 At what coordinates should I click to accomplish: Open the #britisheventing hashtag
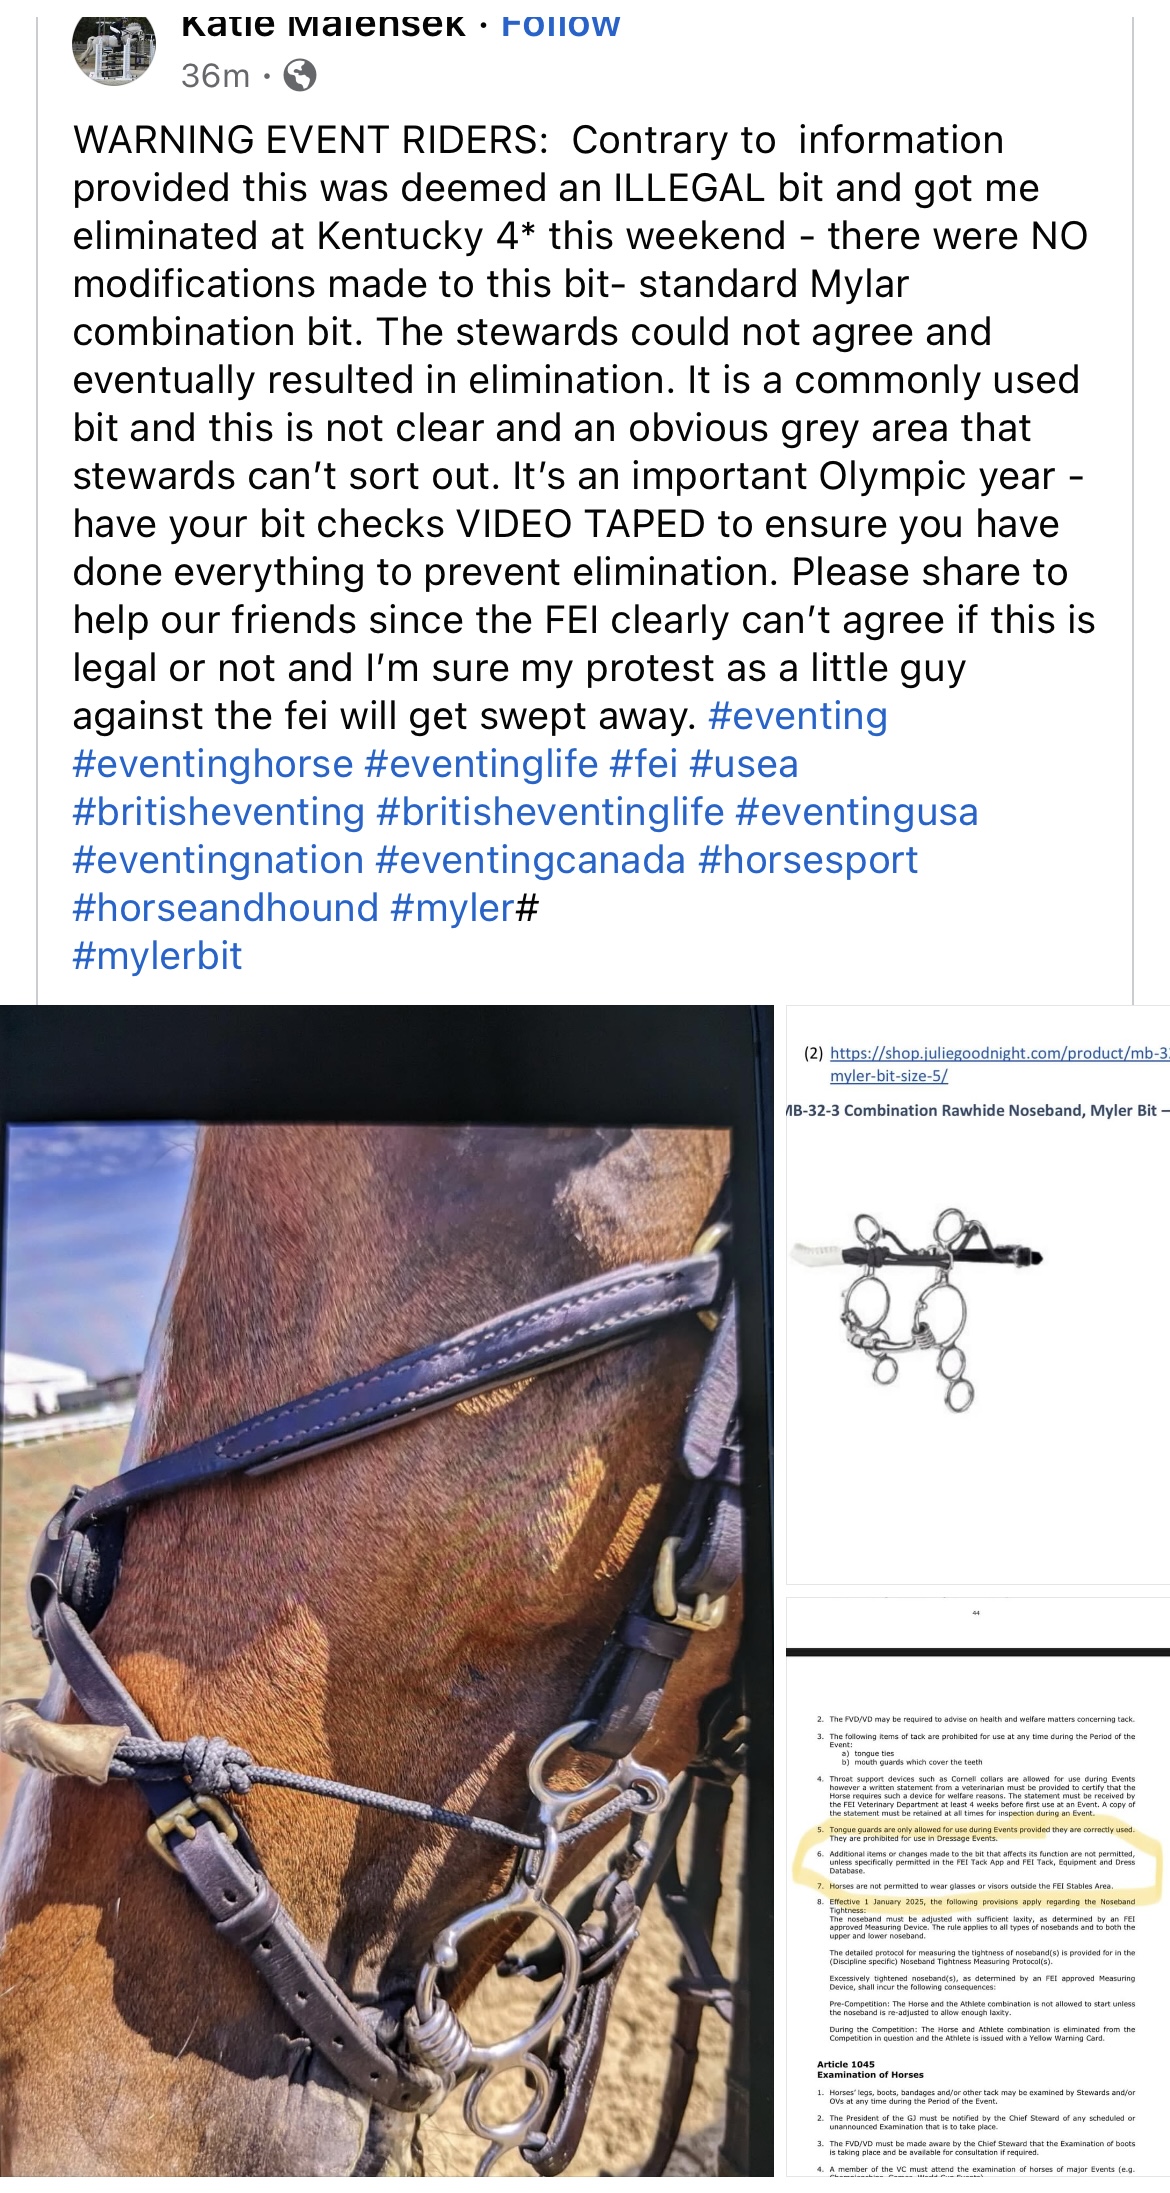218,812
